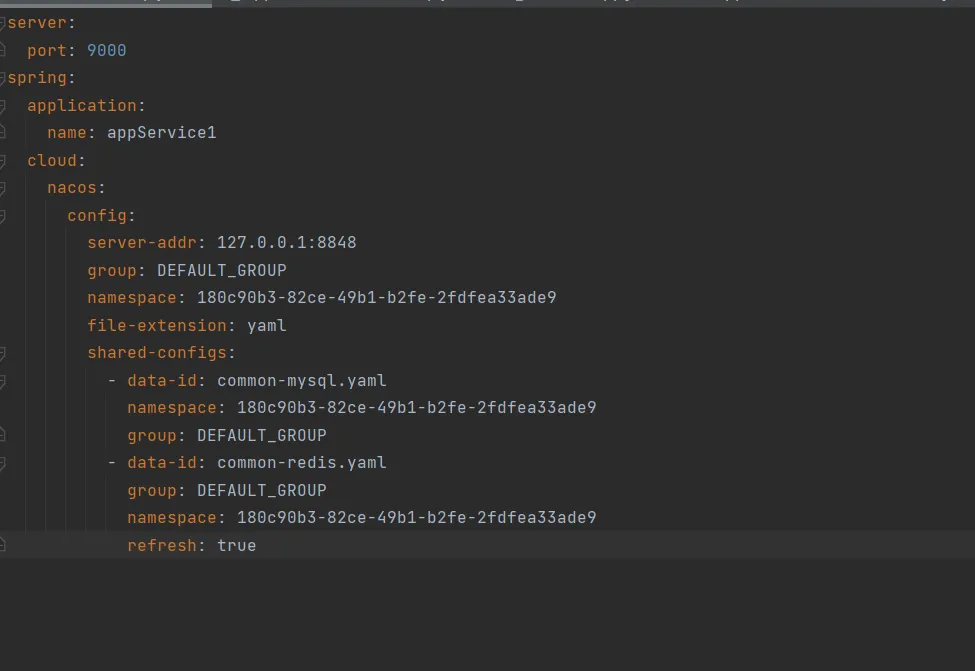Fold the shared-configs list gutter marker

point(3,353)
